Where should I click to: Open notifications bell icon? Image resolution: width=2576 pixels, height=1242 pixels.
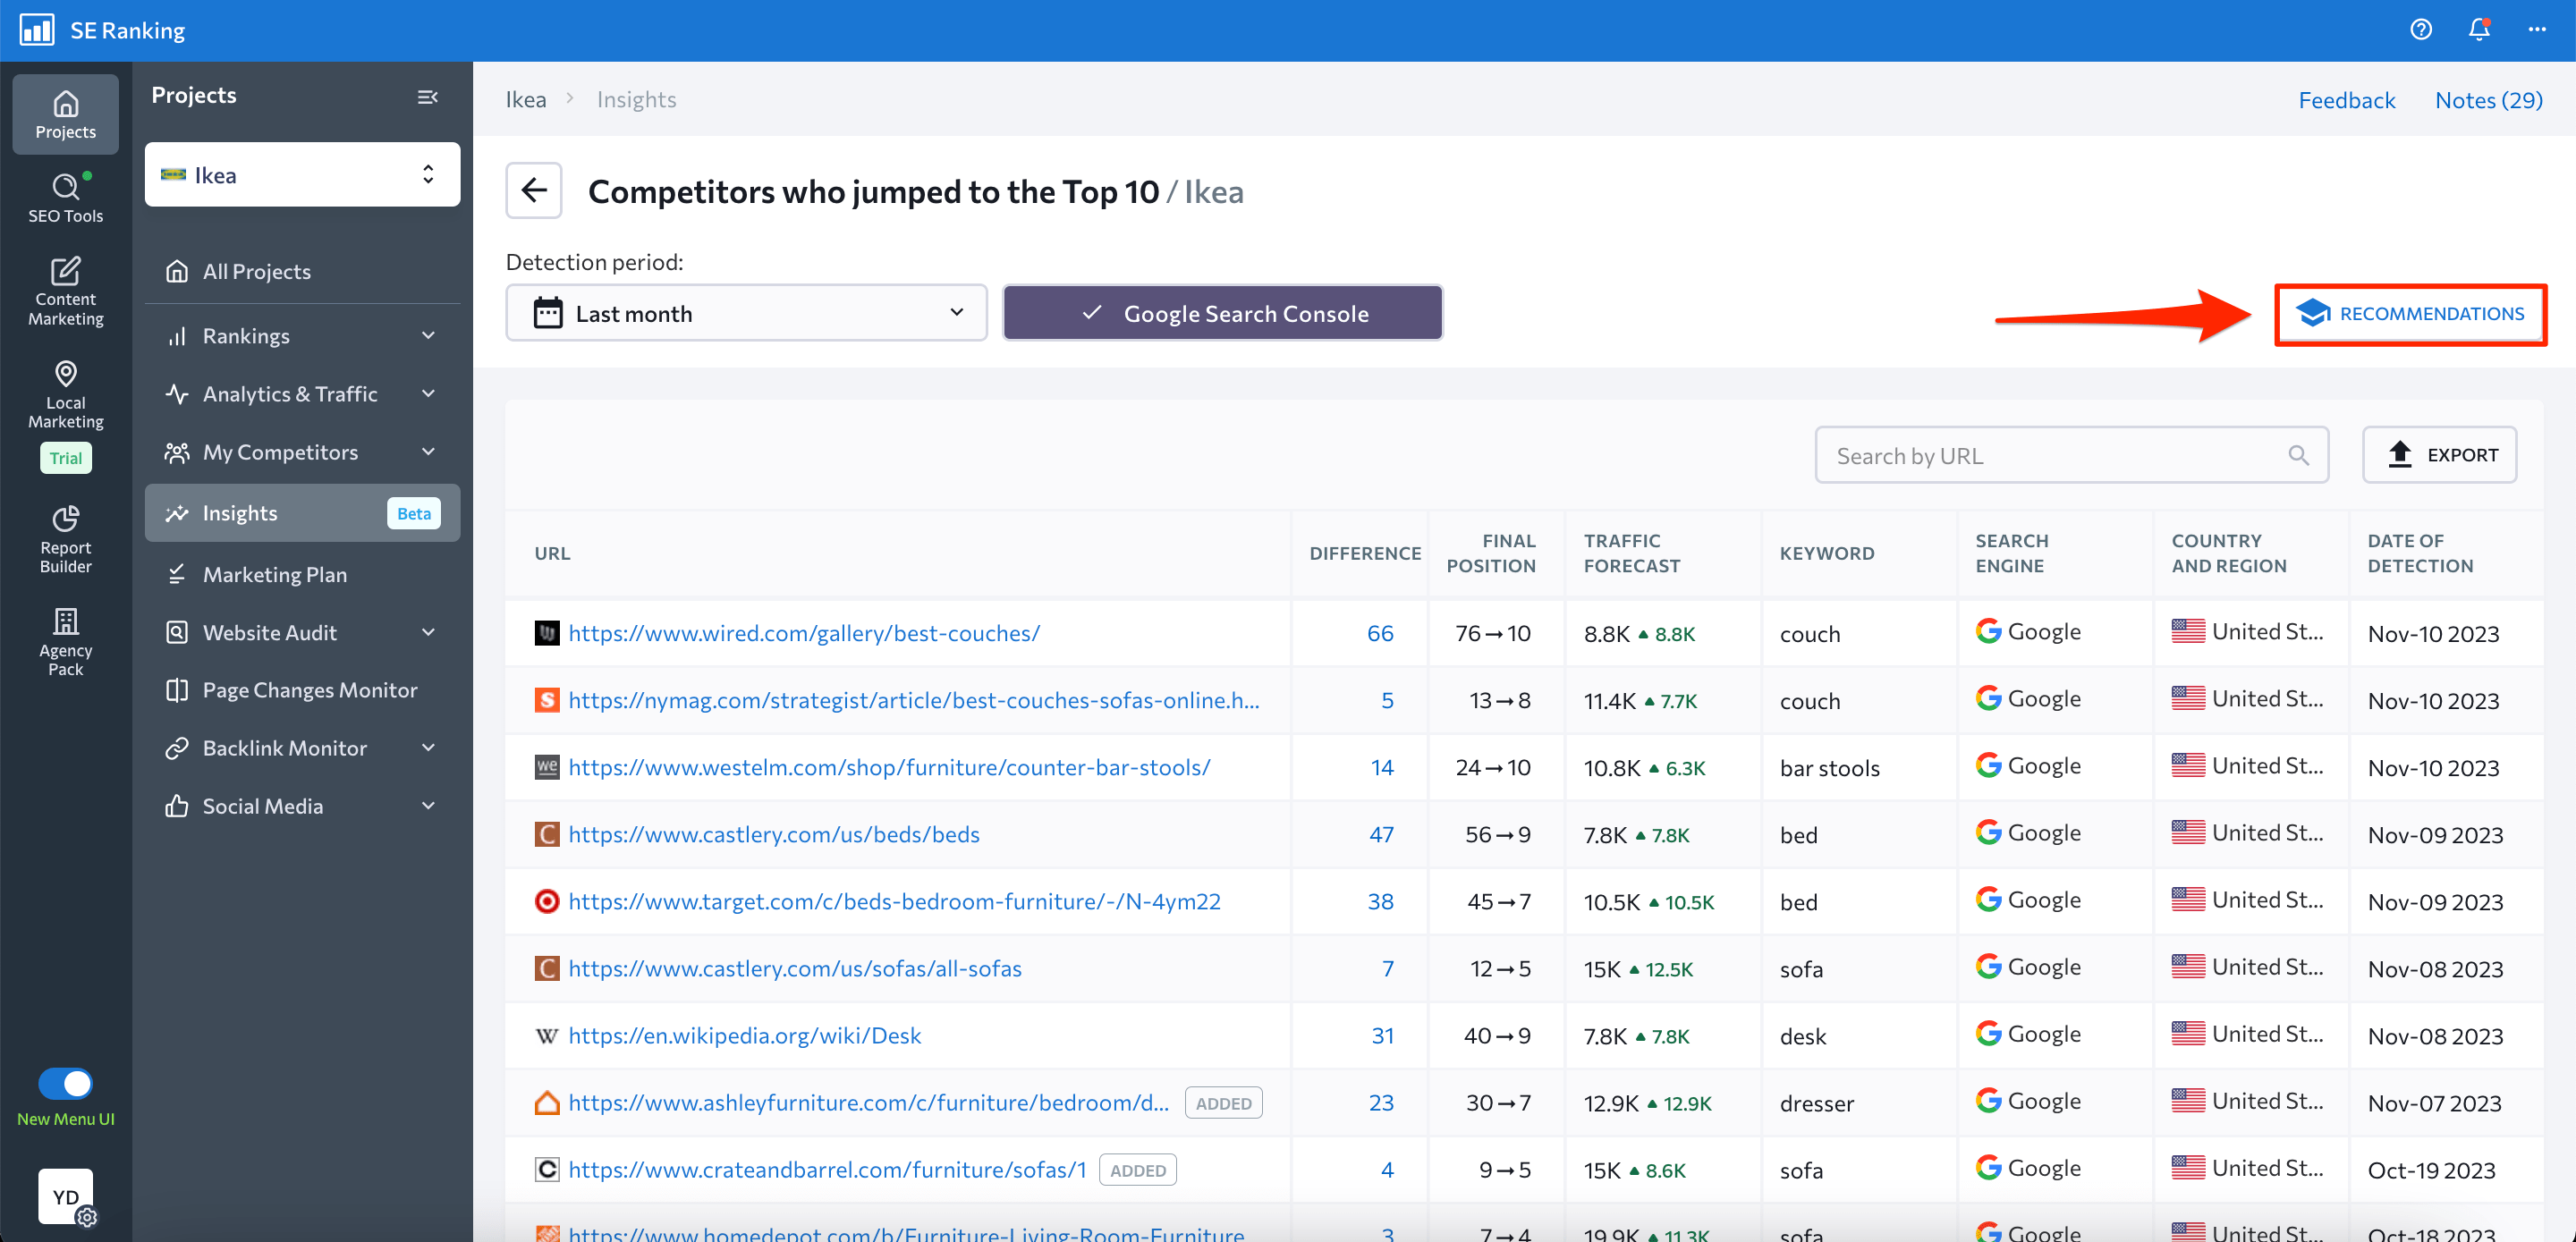tap(2479, 30)
